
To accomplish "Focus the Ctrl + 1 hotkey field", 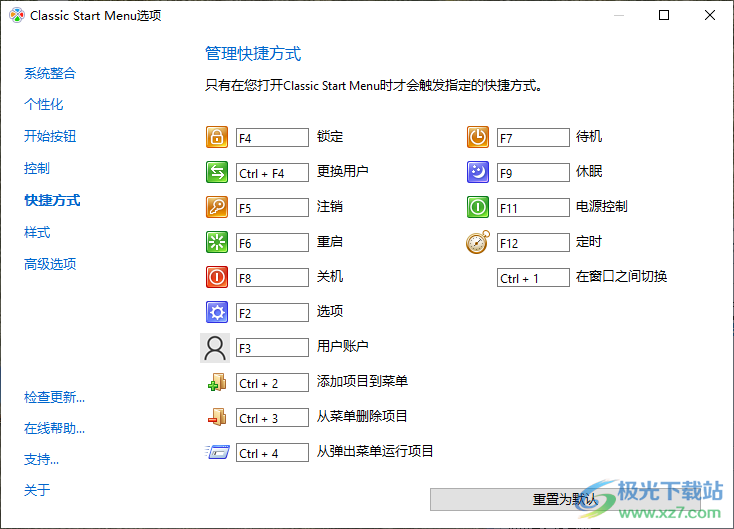I will (533, 278).
